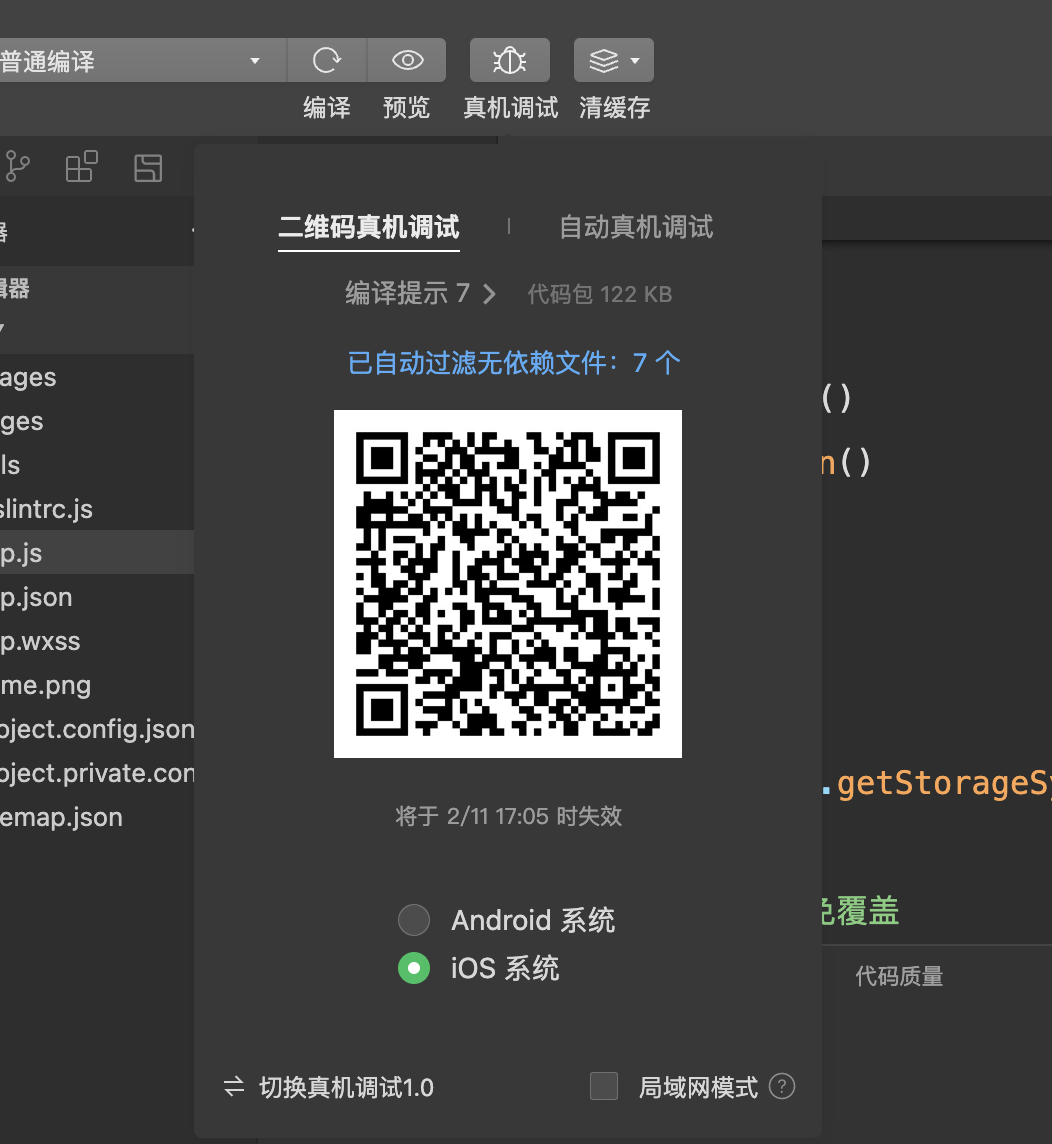Click the clear cache layers icon
The width and height of the screenshot is (1052, 1144).
point(603,60)
